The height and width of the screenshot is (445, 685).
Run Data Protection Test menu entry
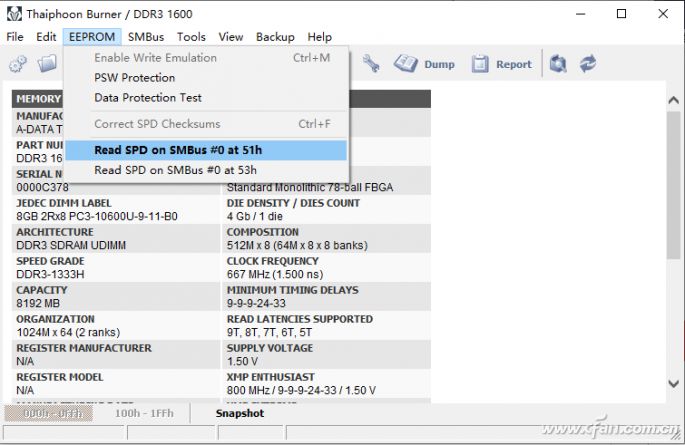click(x=147, y=97)
